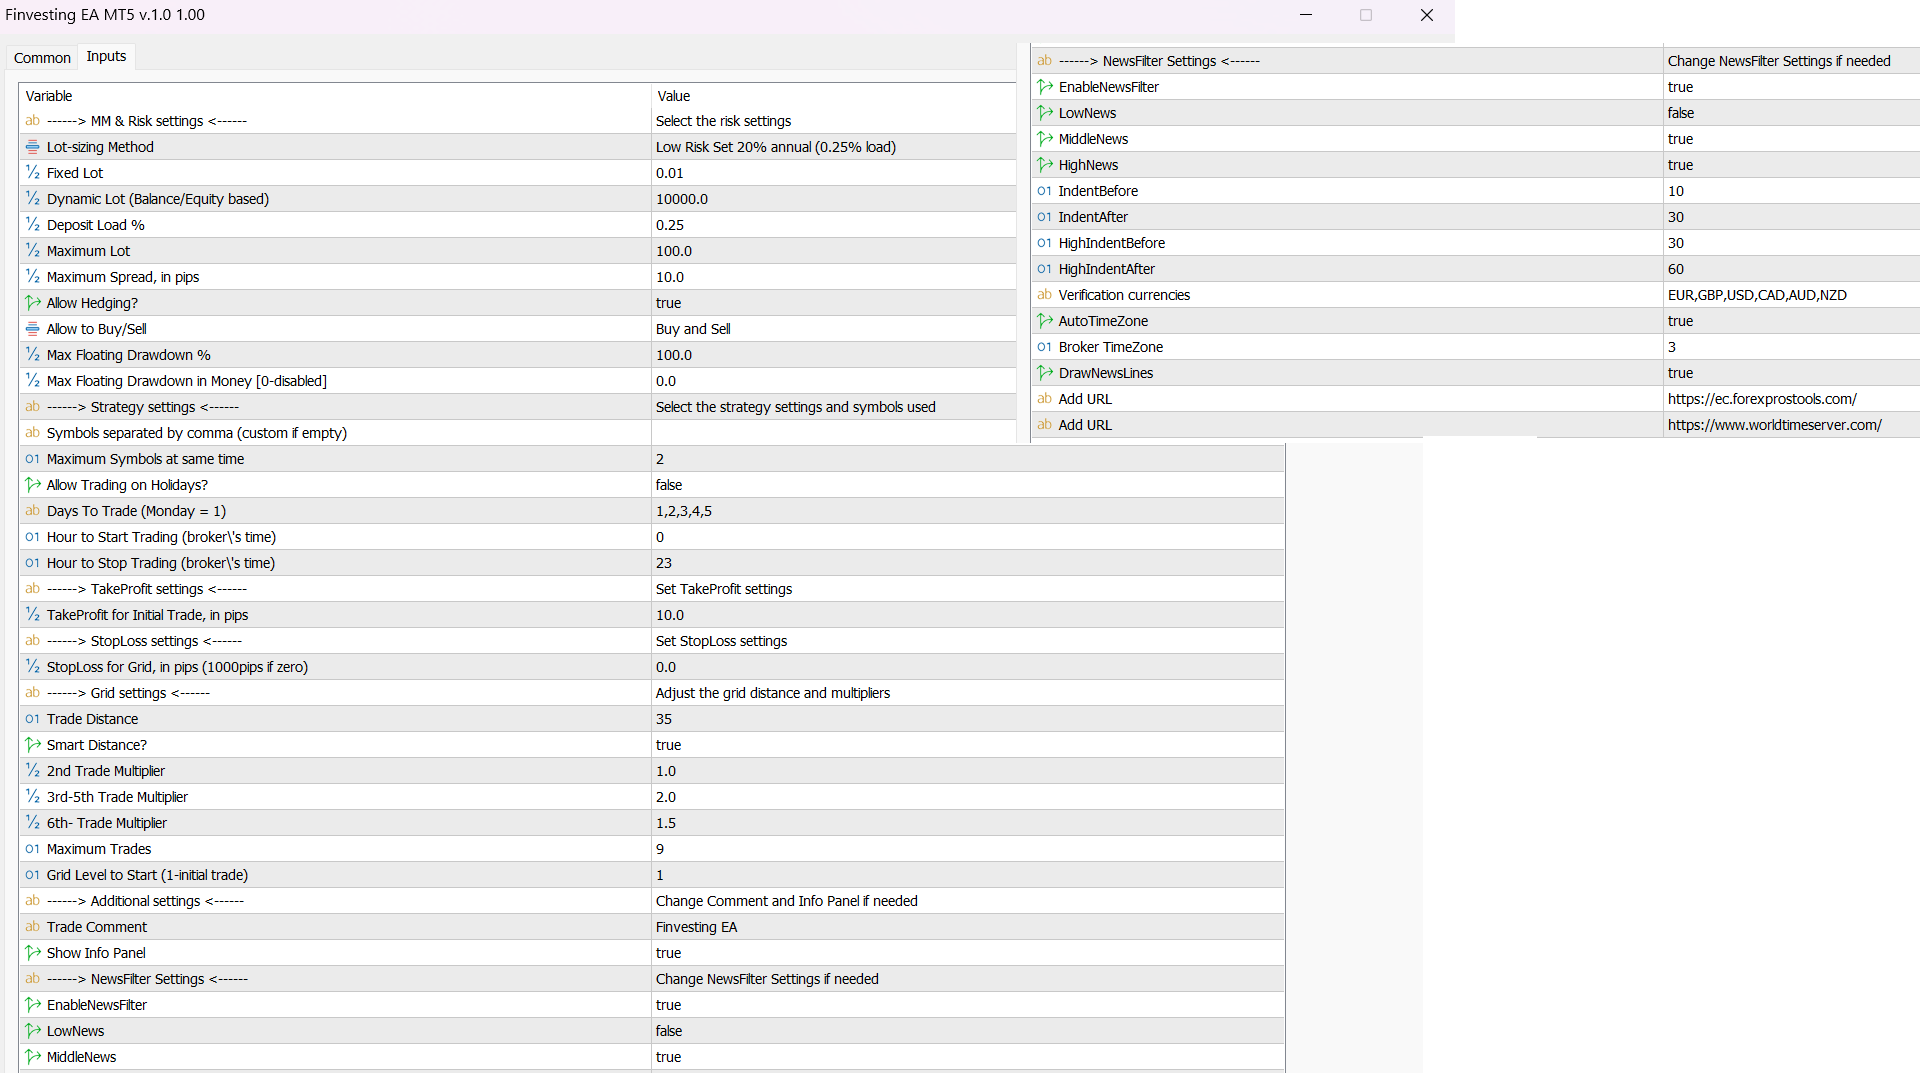Click the fraction icon next to Fixed Lot

33,173
